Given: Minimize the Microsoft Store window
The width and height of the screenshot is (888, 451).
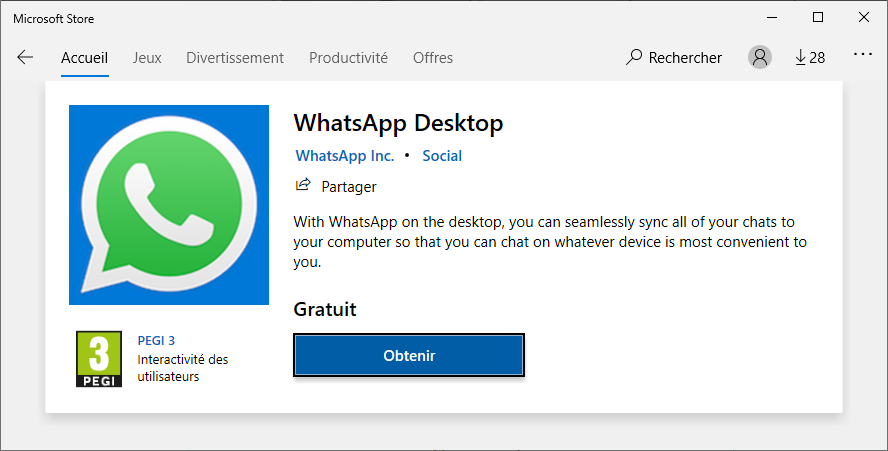Looking at the screenshot, I should pyautogui.click(x=772, y=18).
